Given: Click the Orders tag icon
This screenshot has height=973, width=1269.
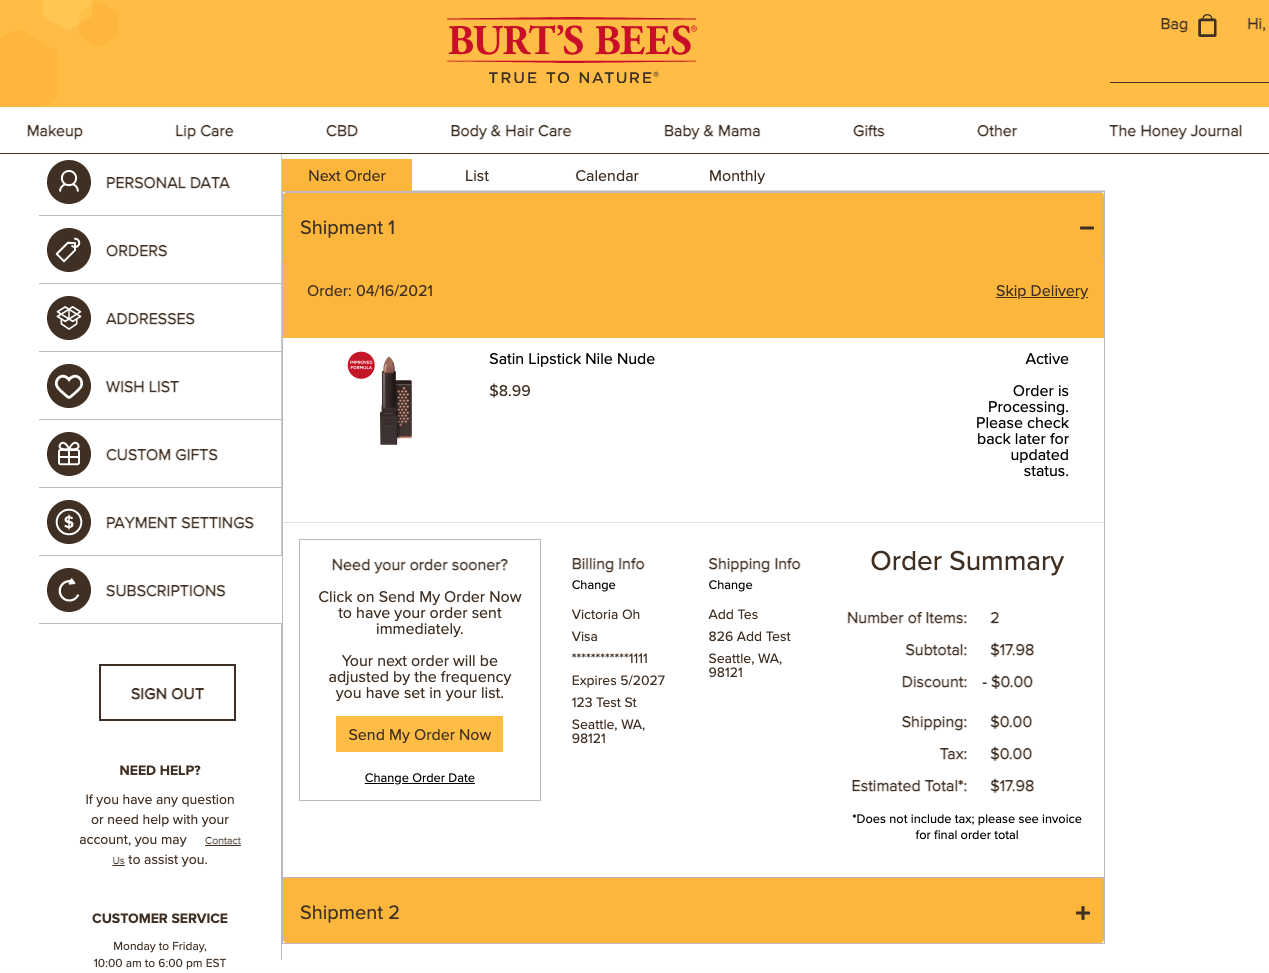Looking at the screenshot, I should 69,250.
